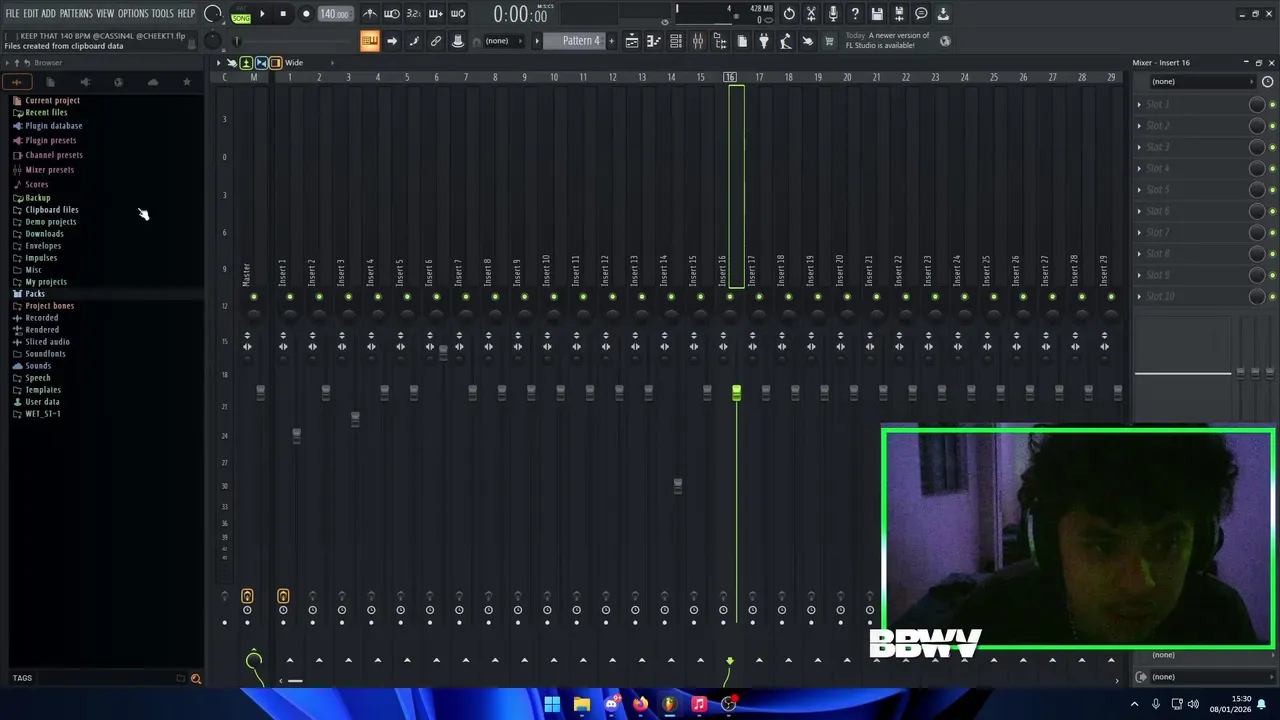Viewport: 1280px width, 720px height.
Task: Toggle effect Slot 5 enable LED
Action: tap(1272, 190)
